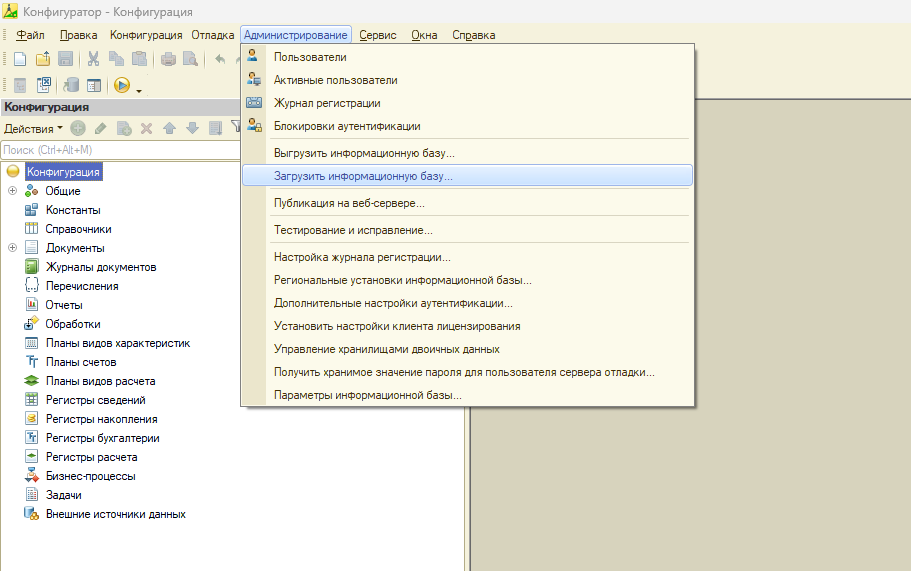Choose Установить настройки клиента лицензирования
Screen dimensions: 911x571
[467, 326]
